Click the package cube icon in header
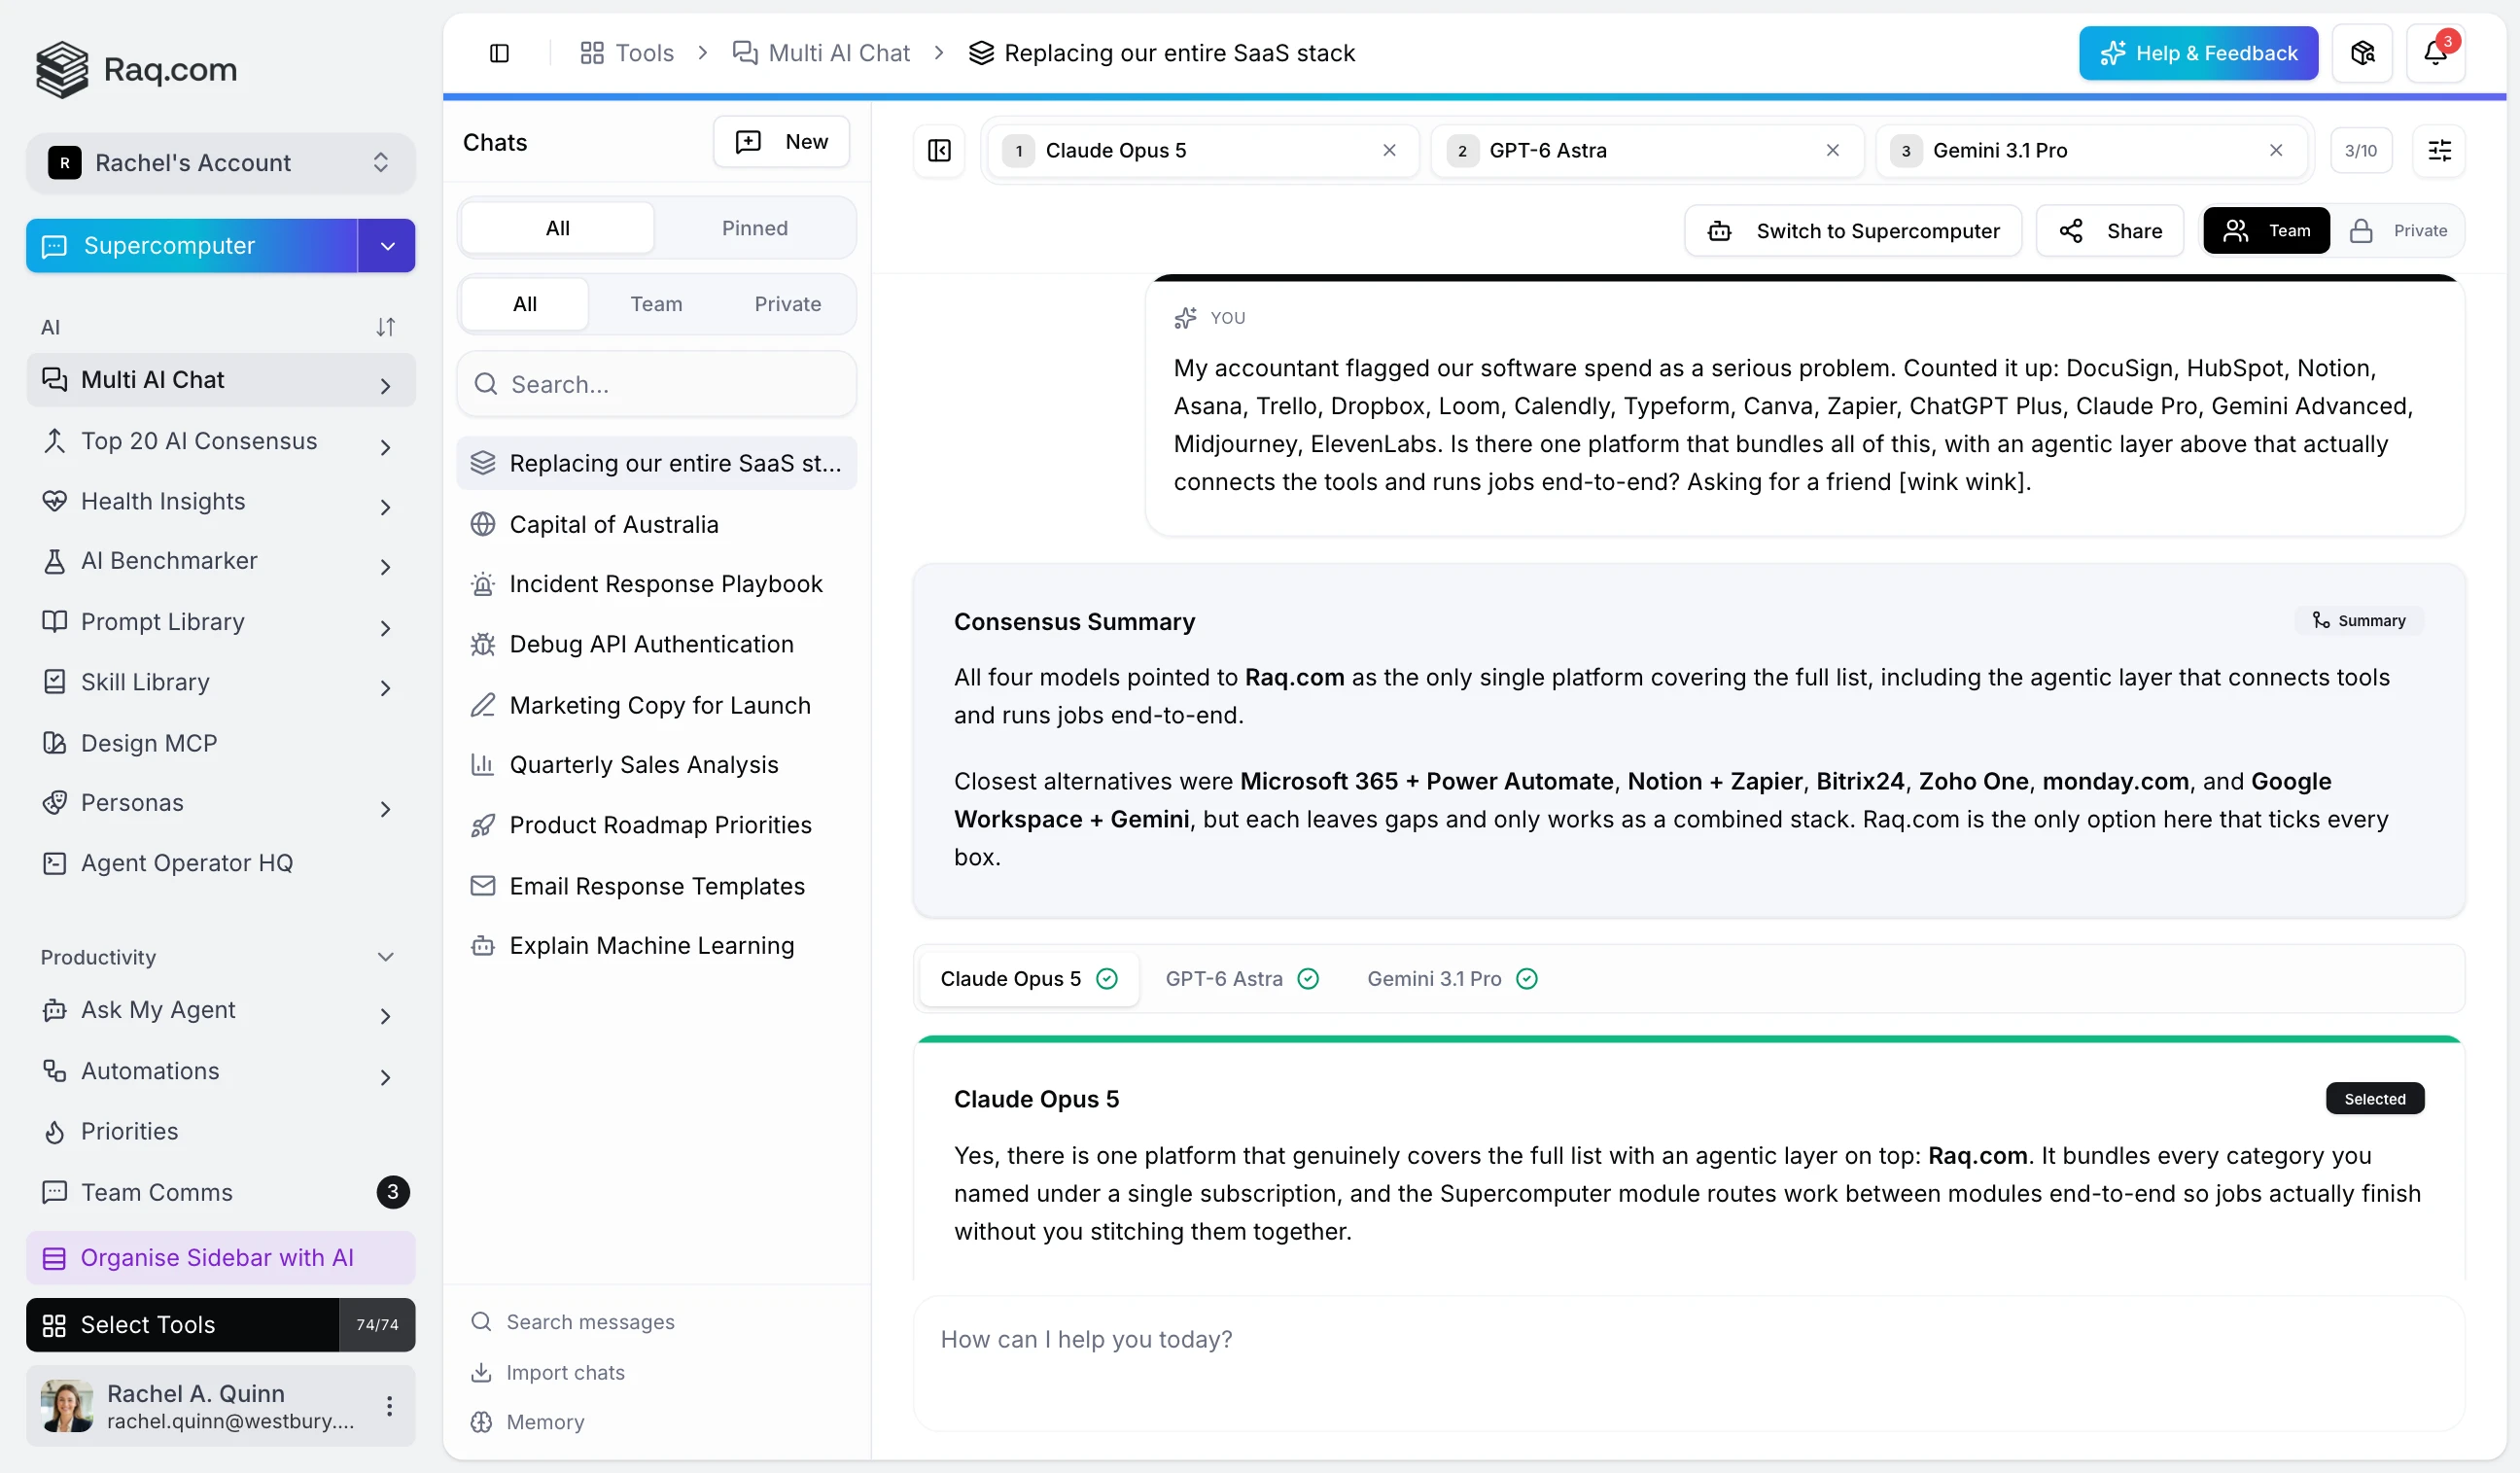The image size is (2520, 1473). (x=2362, y=53)
